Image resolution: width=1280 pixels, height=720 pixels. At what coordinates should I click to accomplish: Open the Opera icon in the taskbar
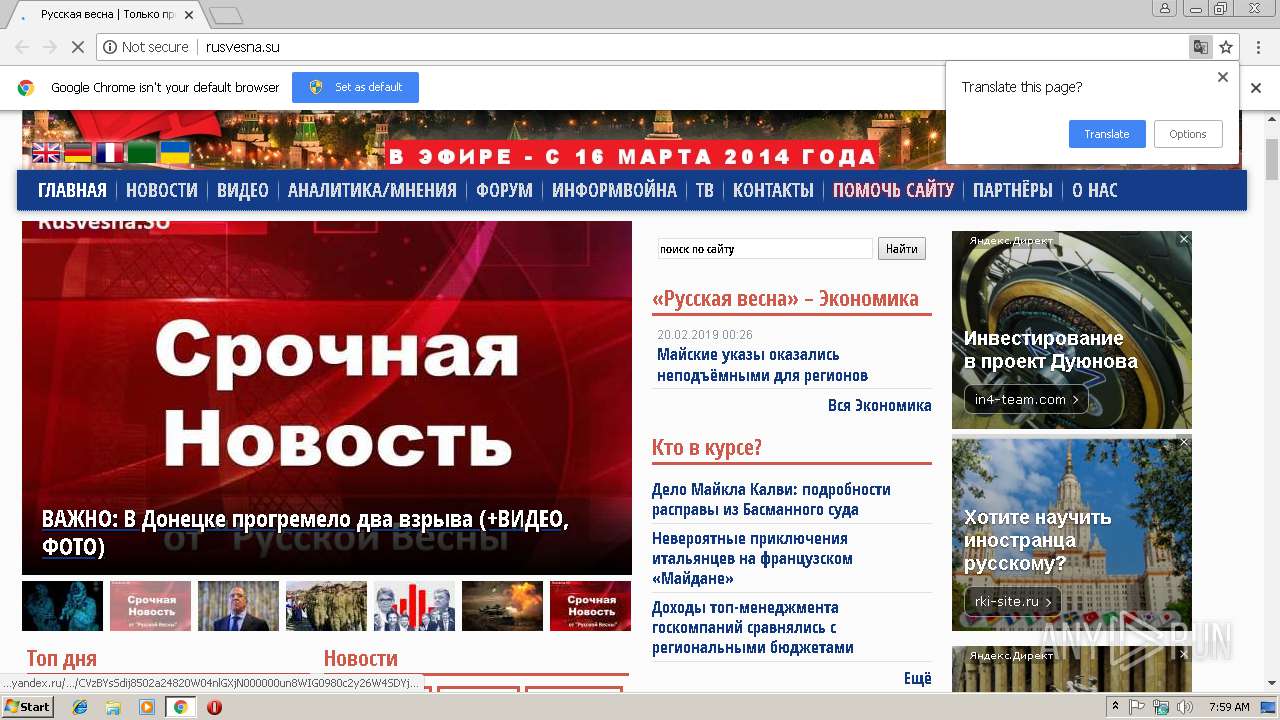click(x=214, y=707)
